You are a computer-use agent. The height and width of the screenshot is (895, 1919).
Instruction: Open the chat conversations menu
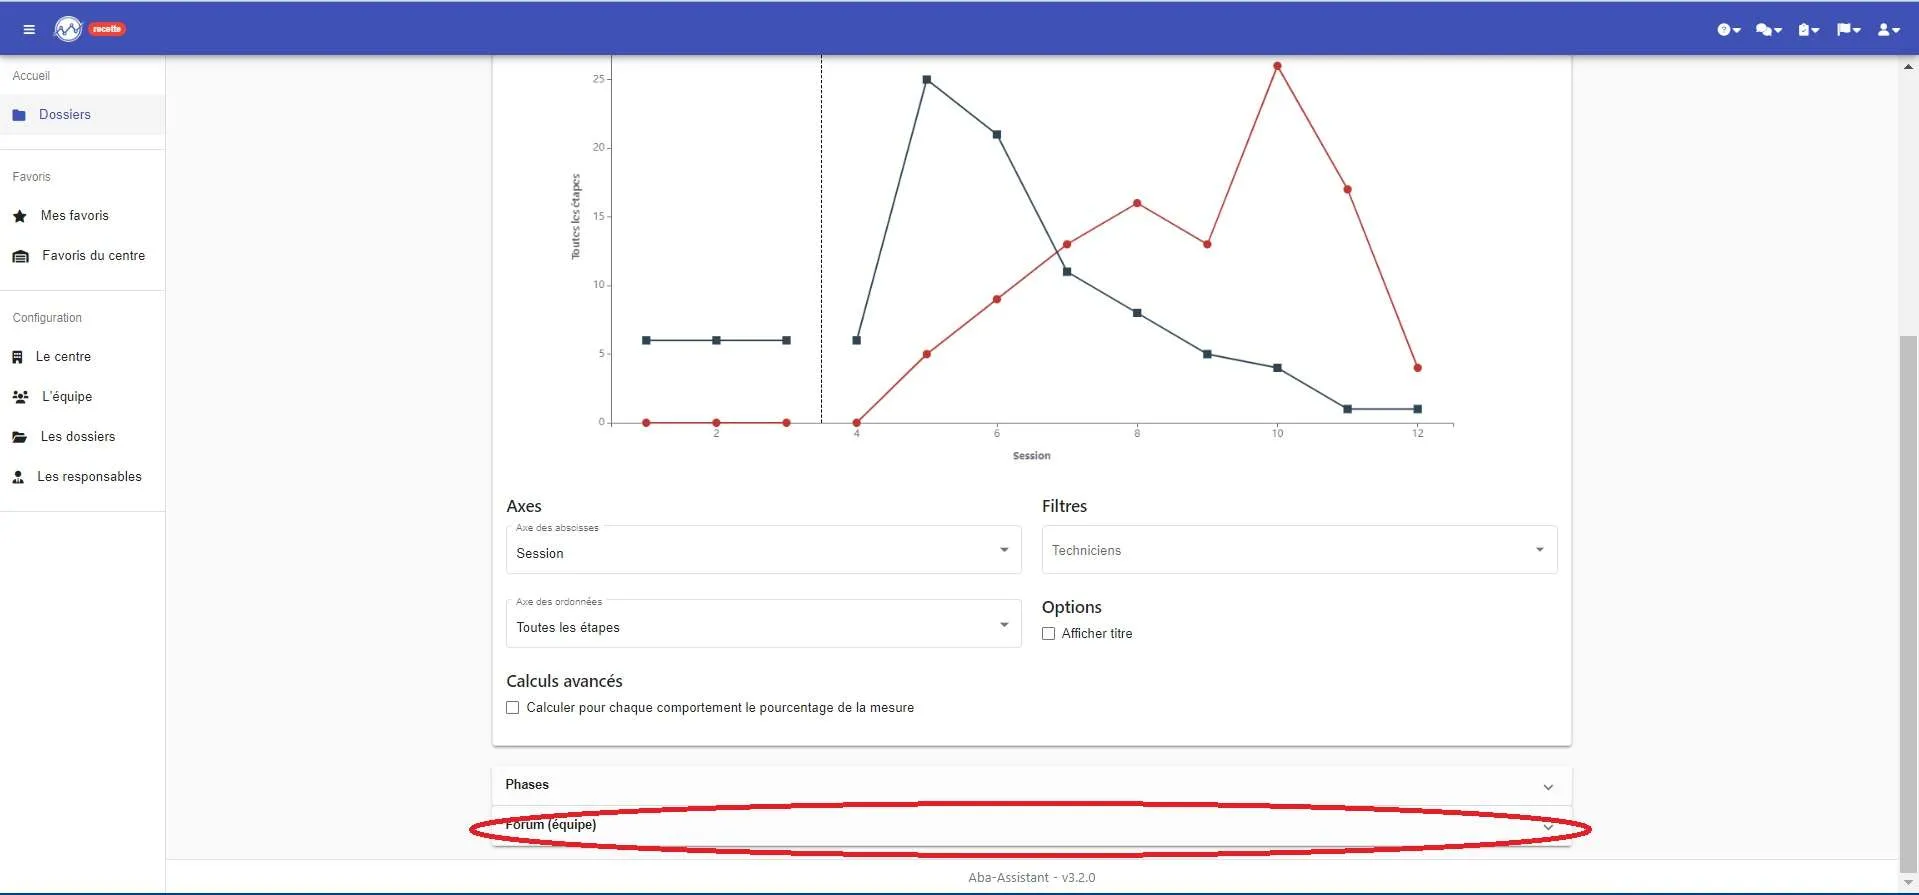point(1768,30)
